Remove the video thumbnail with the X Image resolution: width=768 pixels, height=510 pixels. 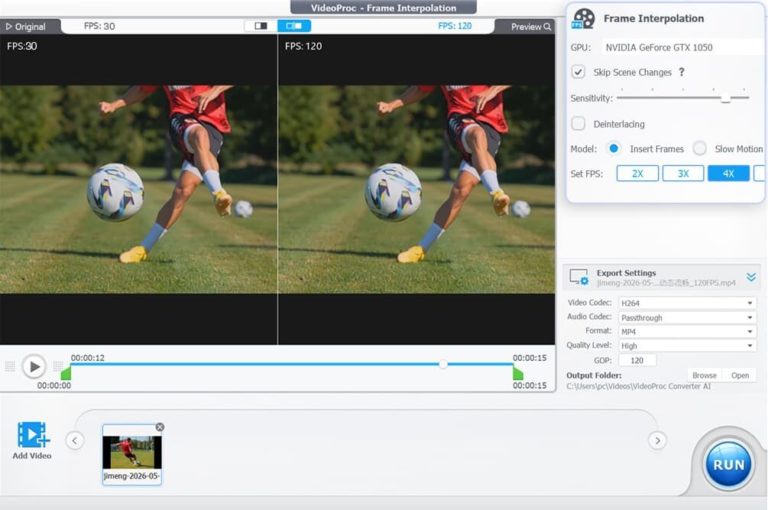160,427
